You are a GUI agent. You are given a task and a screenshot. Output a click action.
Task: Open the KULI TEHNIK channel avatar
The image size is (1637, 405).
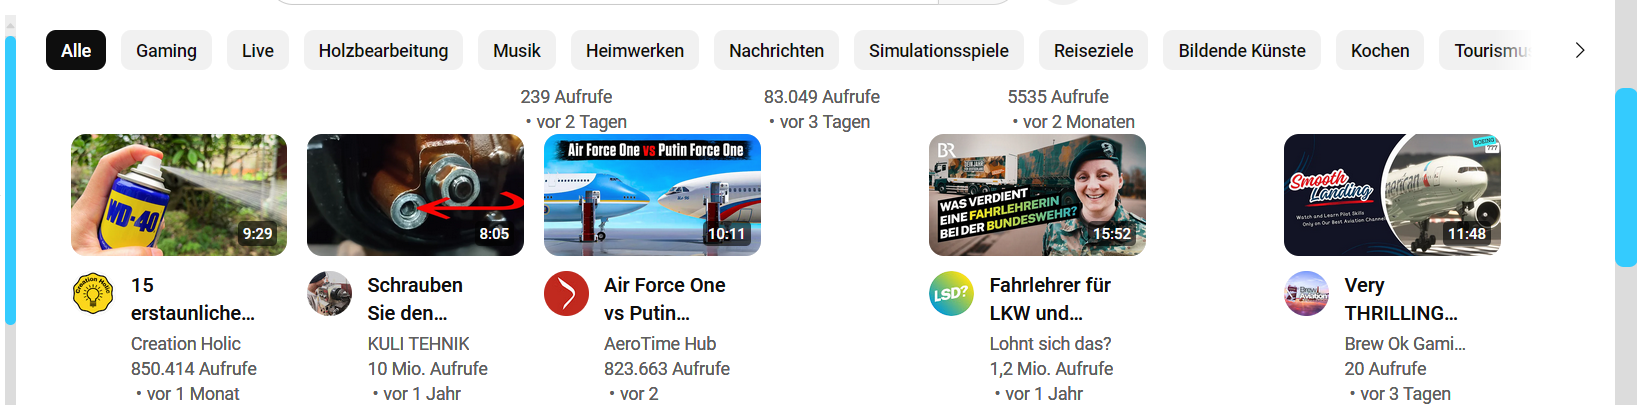329,294
